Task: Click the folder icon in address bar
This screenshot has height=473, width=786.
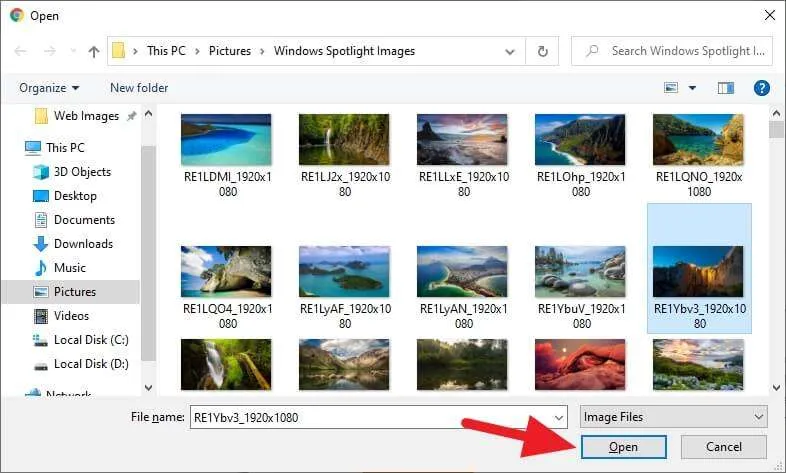Action: pos(118,51)
